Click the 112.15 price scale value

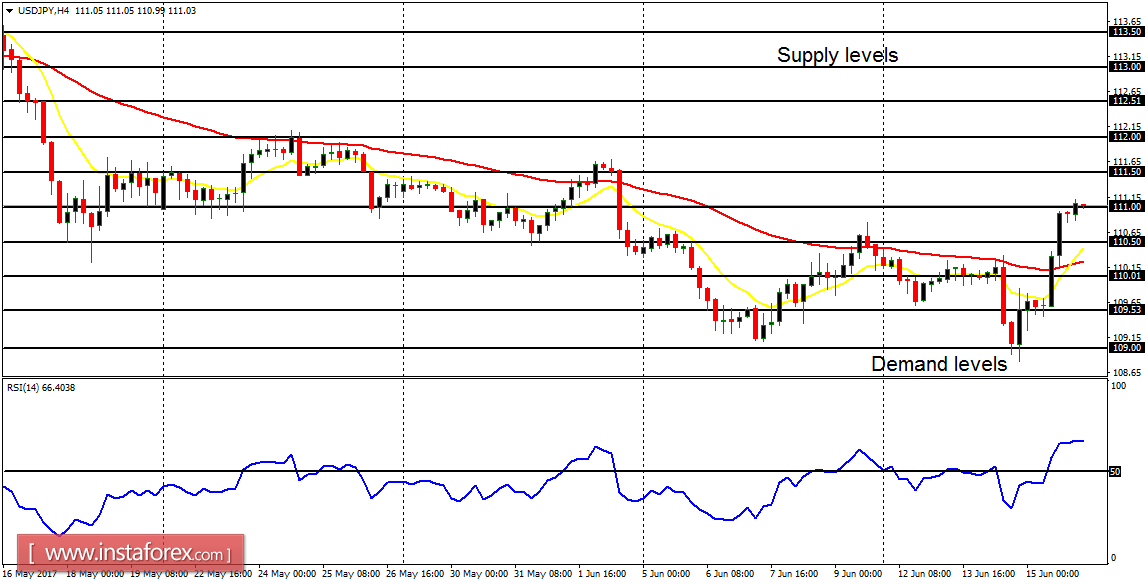[1127, 127]
